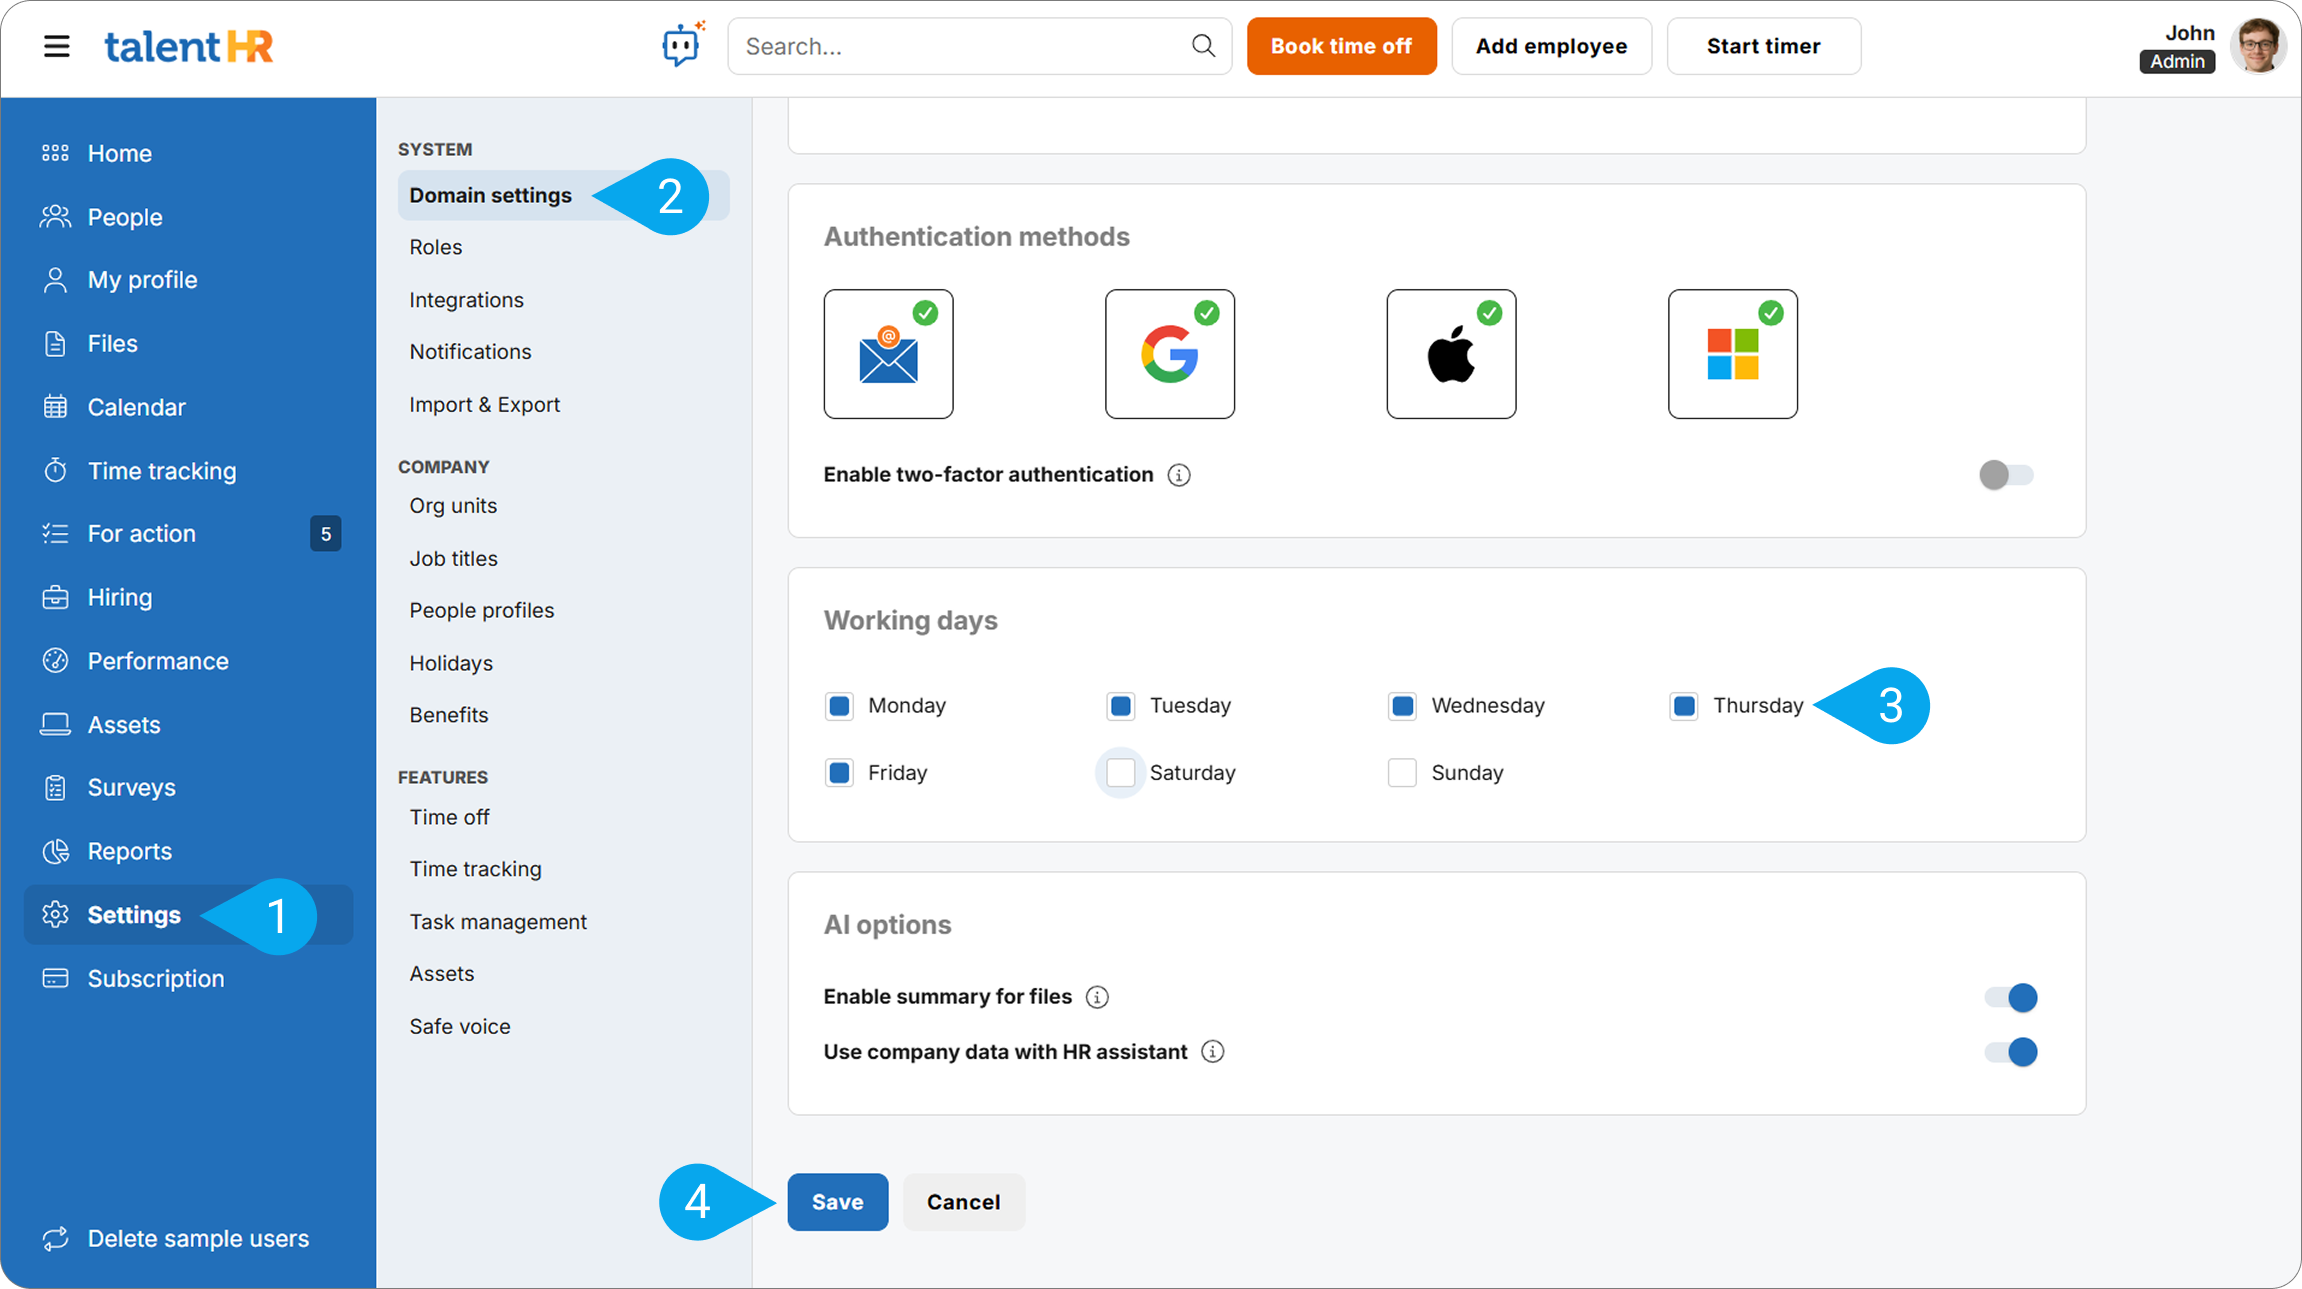This screenshot has height=1289, width=2302.
Task: Open the hamburger menu icon
Action: (57, 46)
